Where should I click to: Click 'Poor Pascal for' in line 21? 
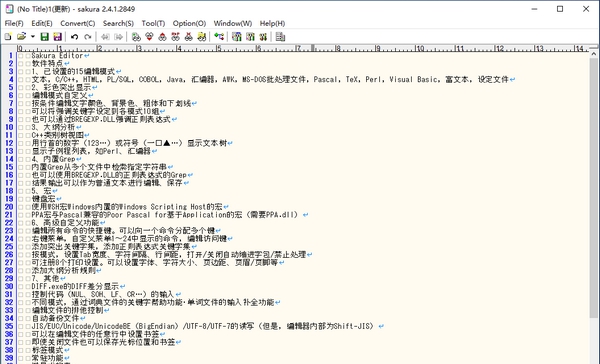[135, 215]
